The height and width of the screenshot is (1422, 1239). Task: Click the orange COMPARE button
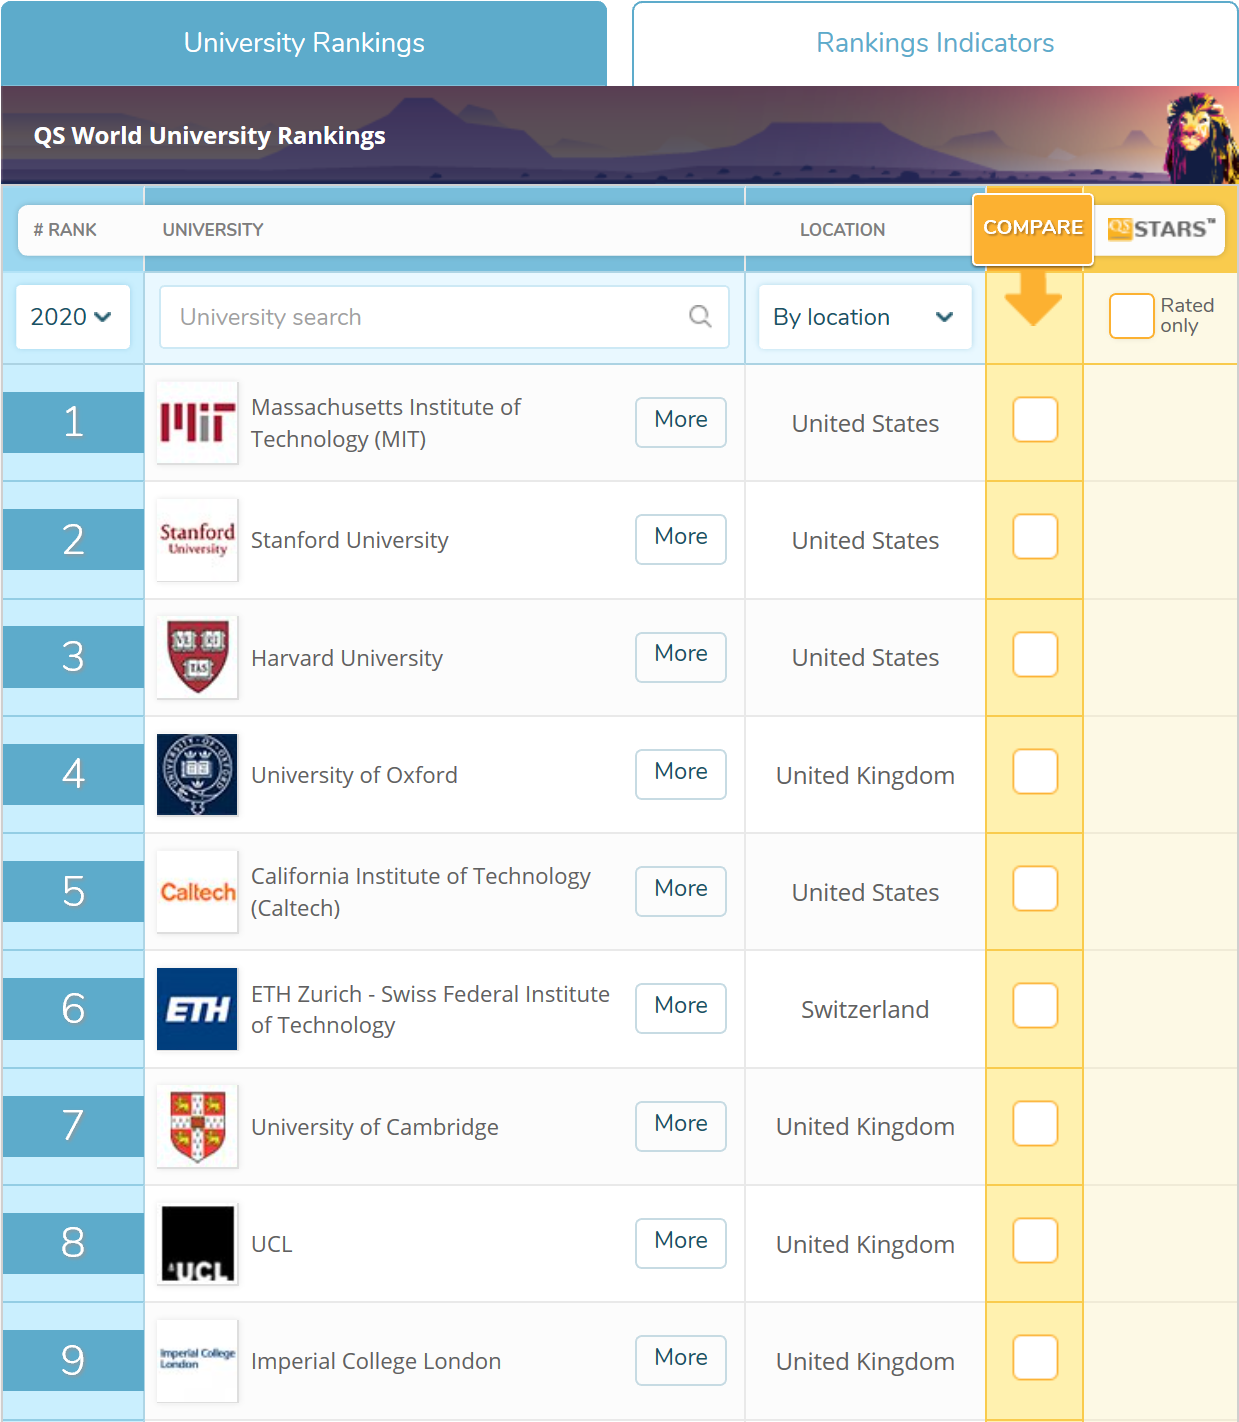pos(1032,228)
